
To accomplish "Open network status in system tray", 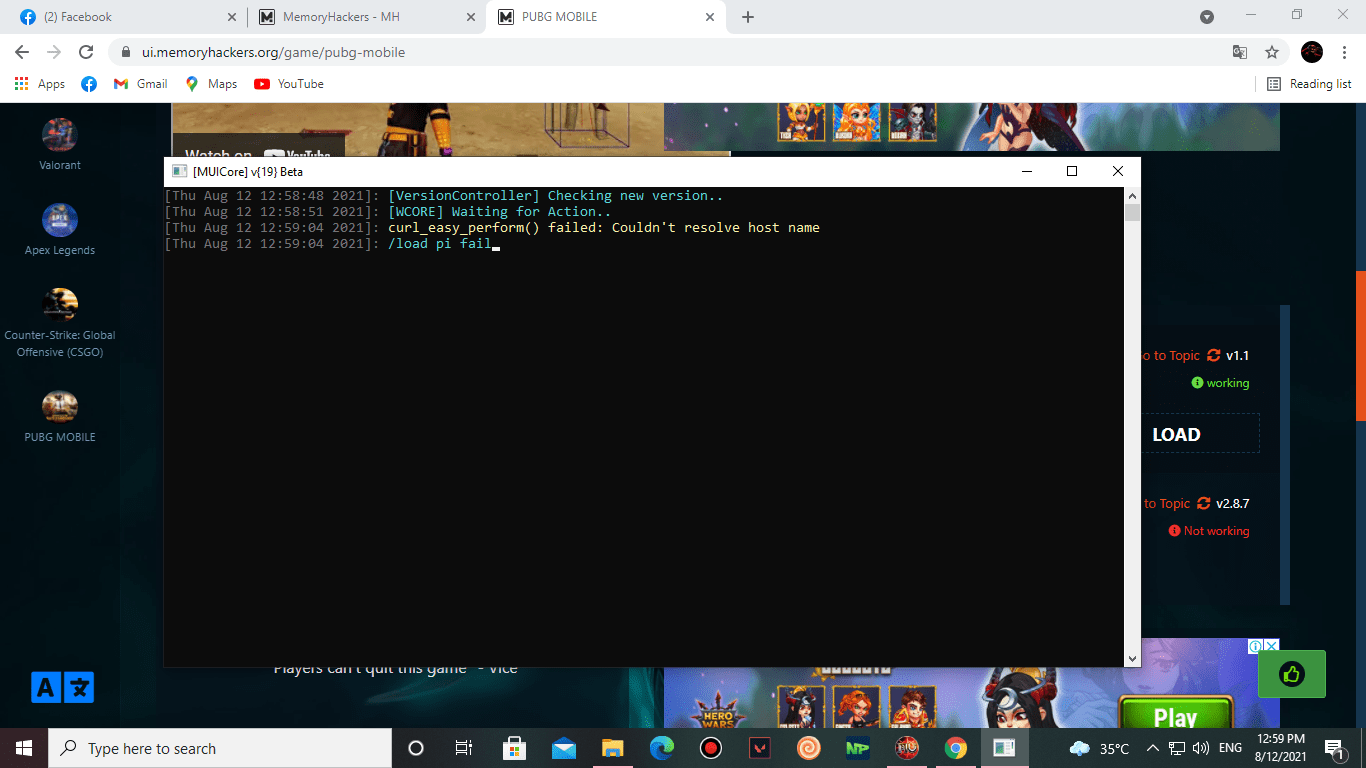I will click(x=1177, y=748).
